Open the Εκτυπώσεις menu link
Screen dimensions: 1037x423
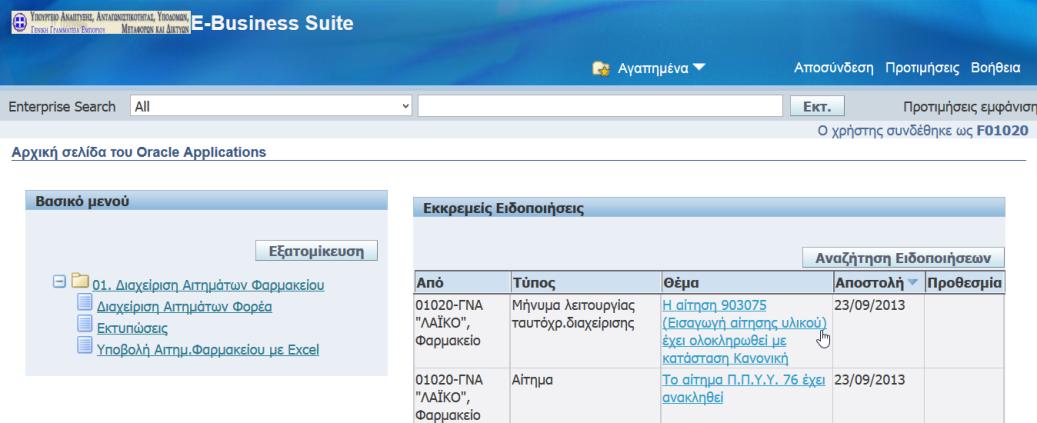132,328
